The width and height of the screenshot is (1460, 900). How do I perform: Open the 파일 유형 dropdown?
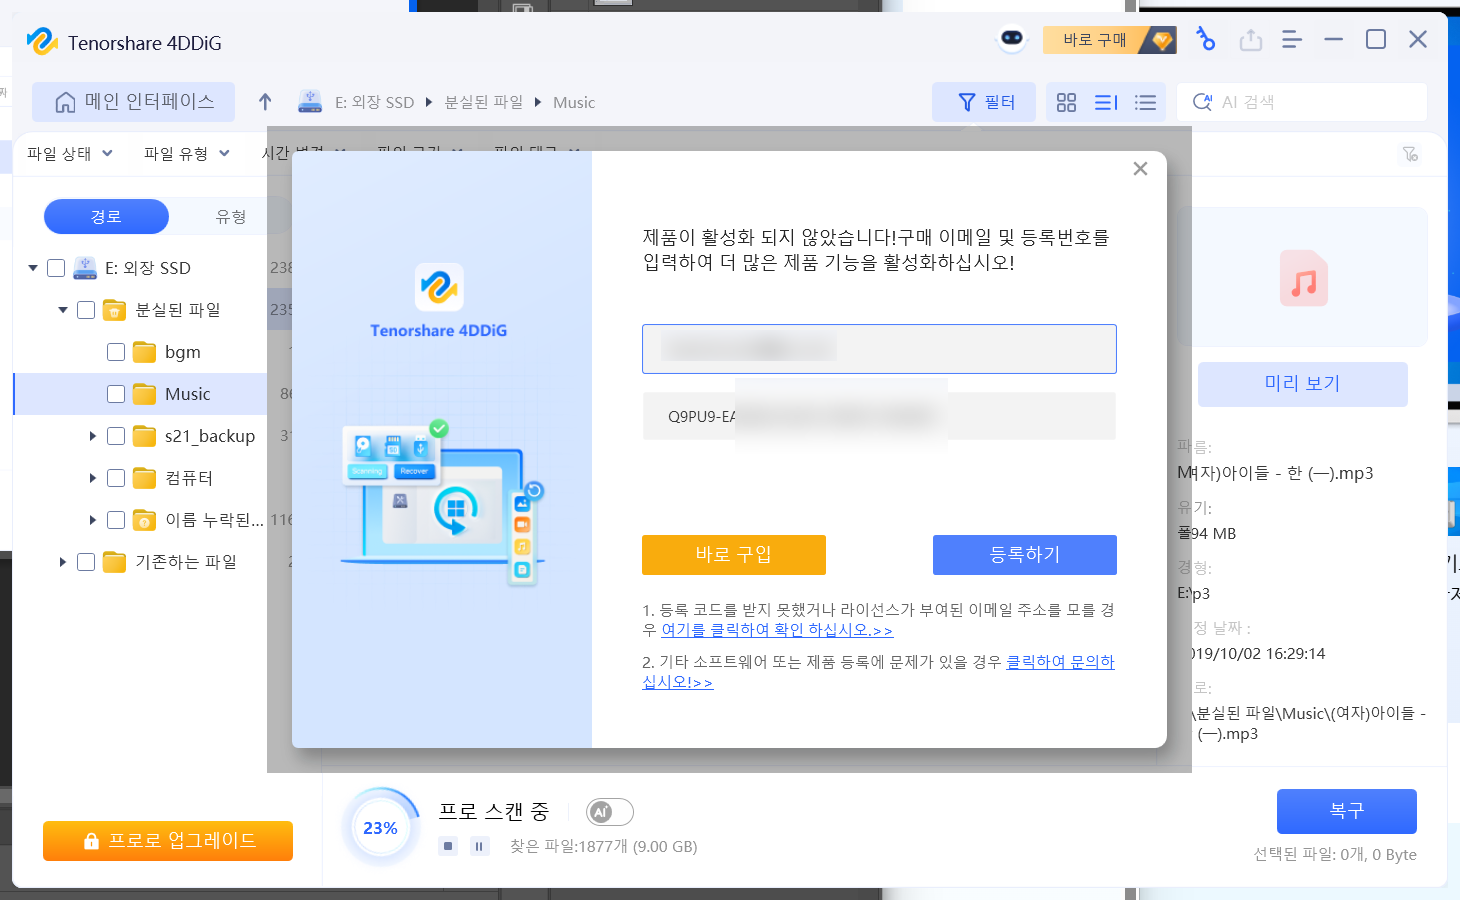[x=187, y=153]
